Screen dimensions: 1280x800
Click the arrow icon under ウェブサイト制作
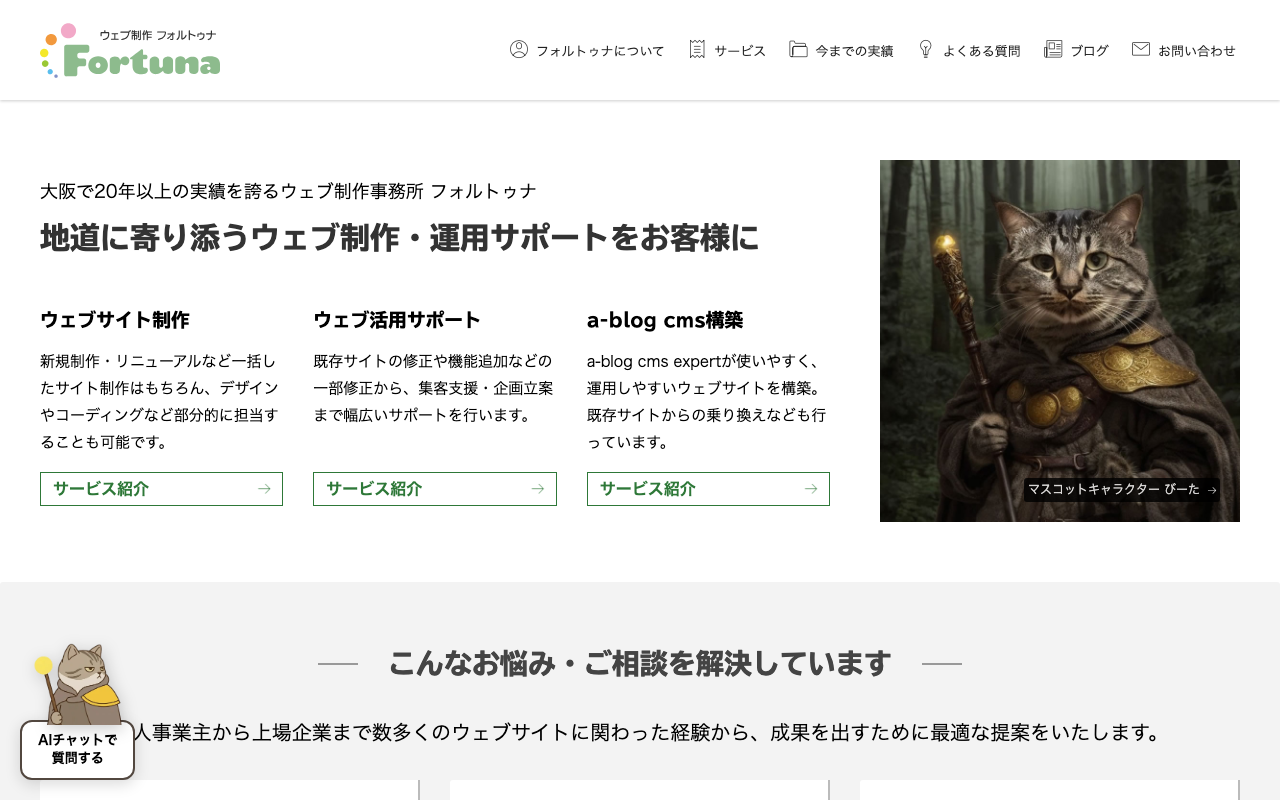(264, 489)
